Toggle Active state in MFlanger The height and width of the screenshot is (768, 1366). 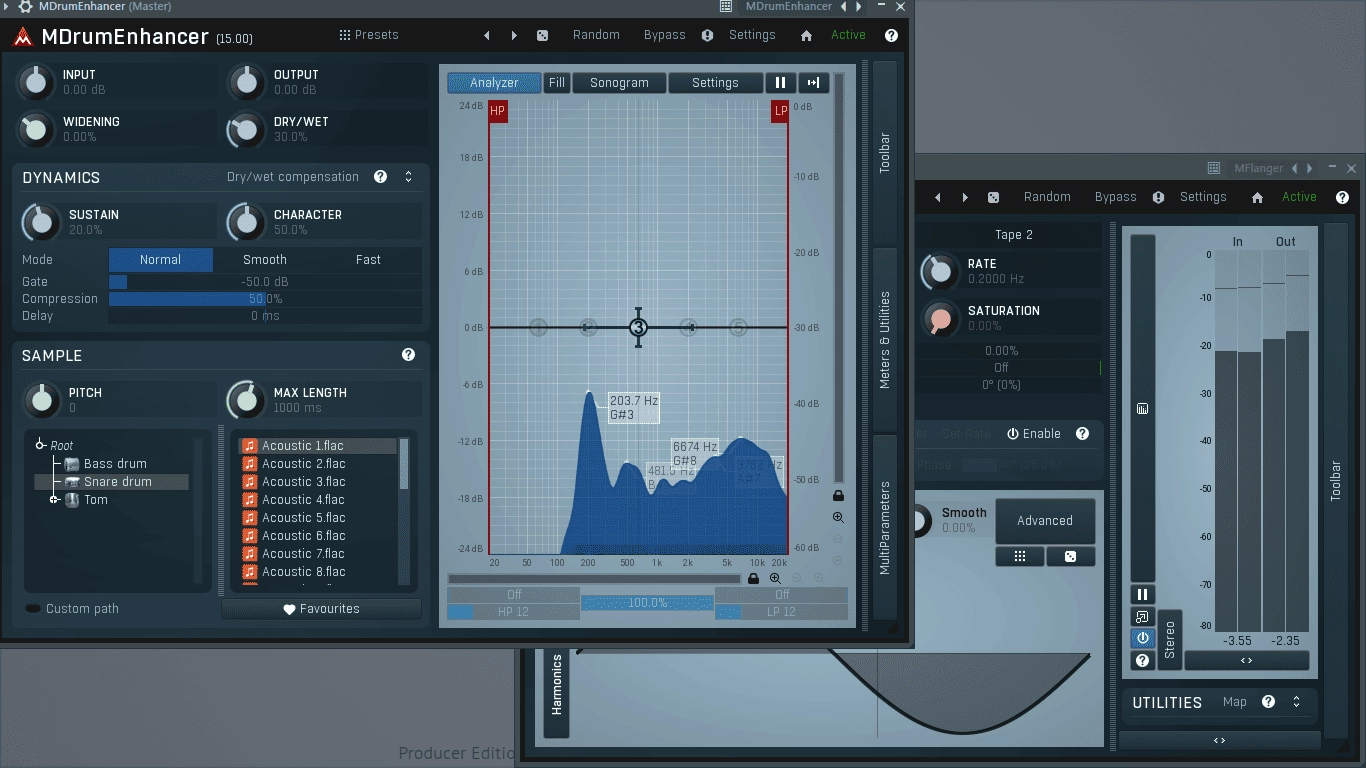pos(1299,197)
